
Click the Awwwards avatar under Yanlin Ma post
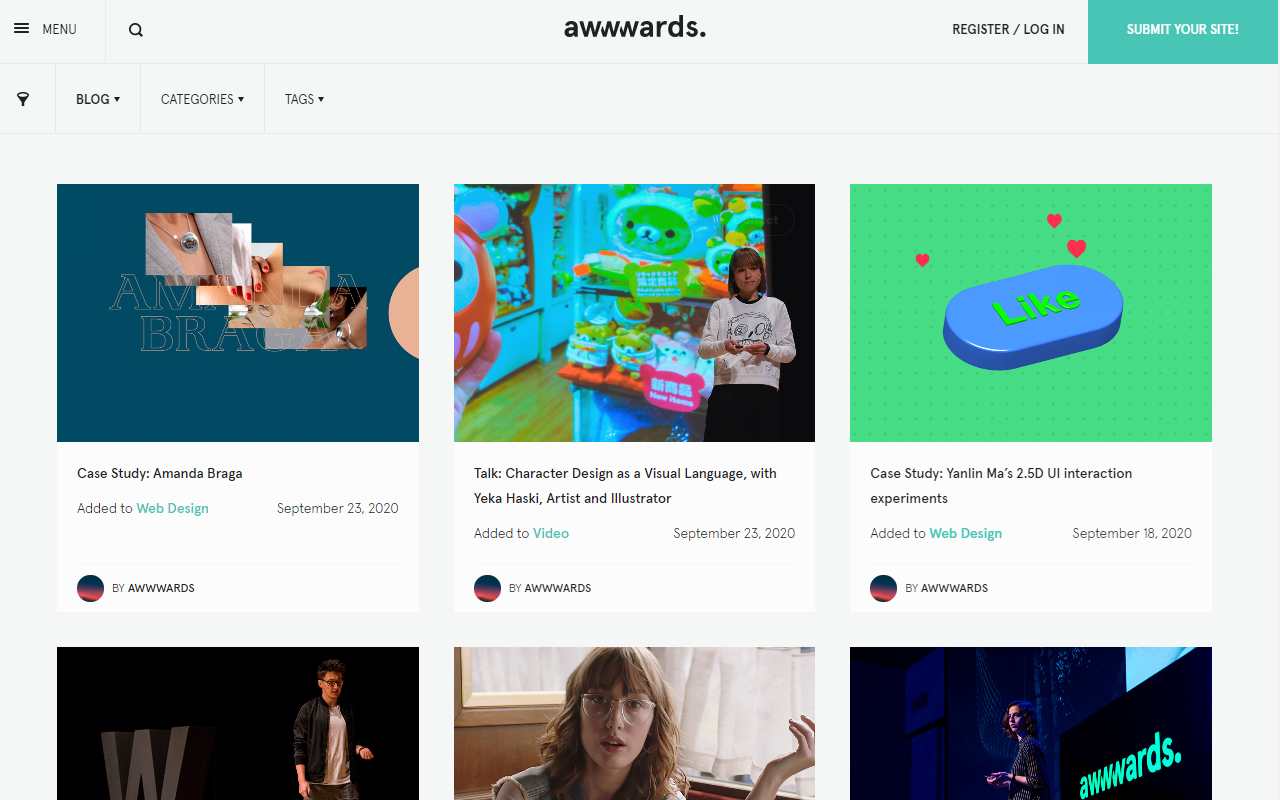point(884,588)
